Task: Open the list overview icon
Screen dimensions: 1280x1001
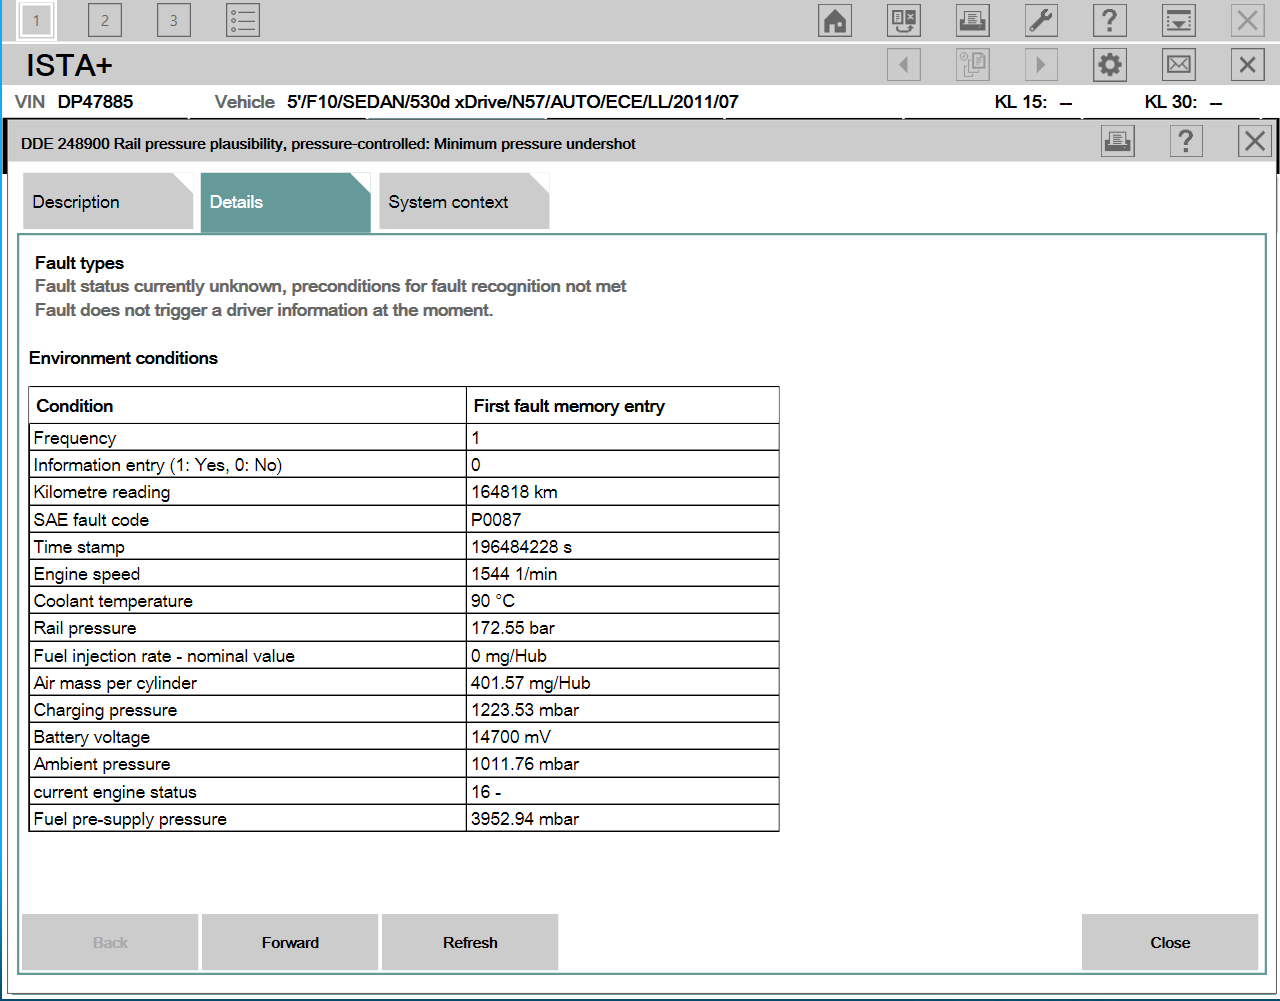Action: pyautogui.click(x=243, y=21)
